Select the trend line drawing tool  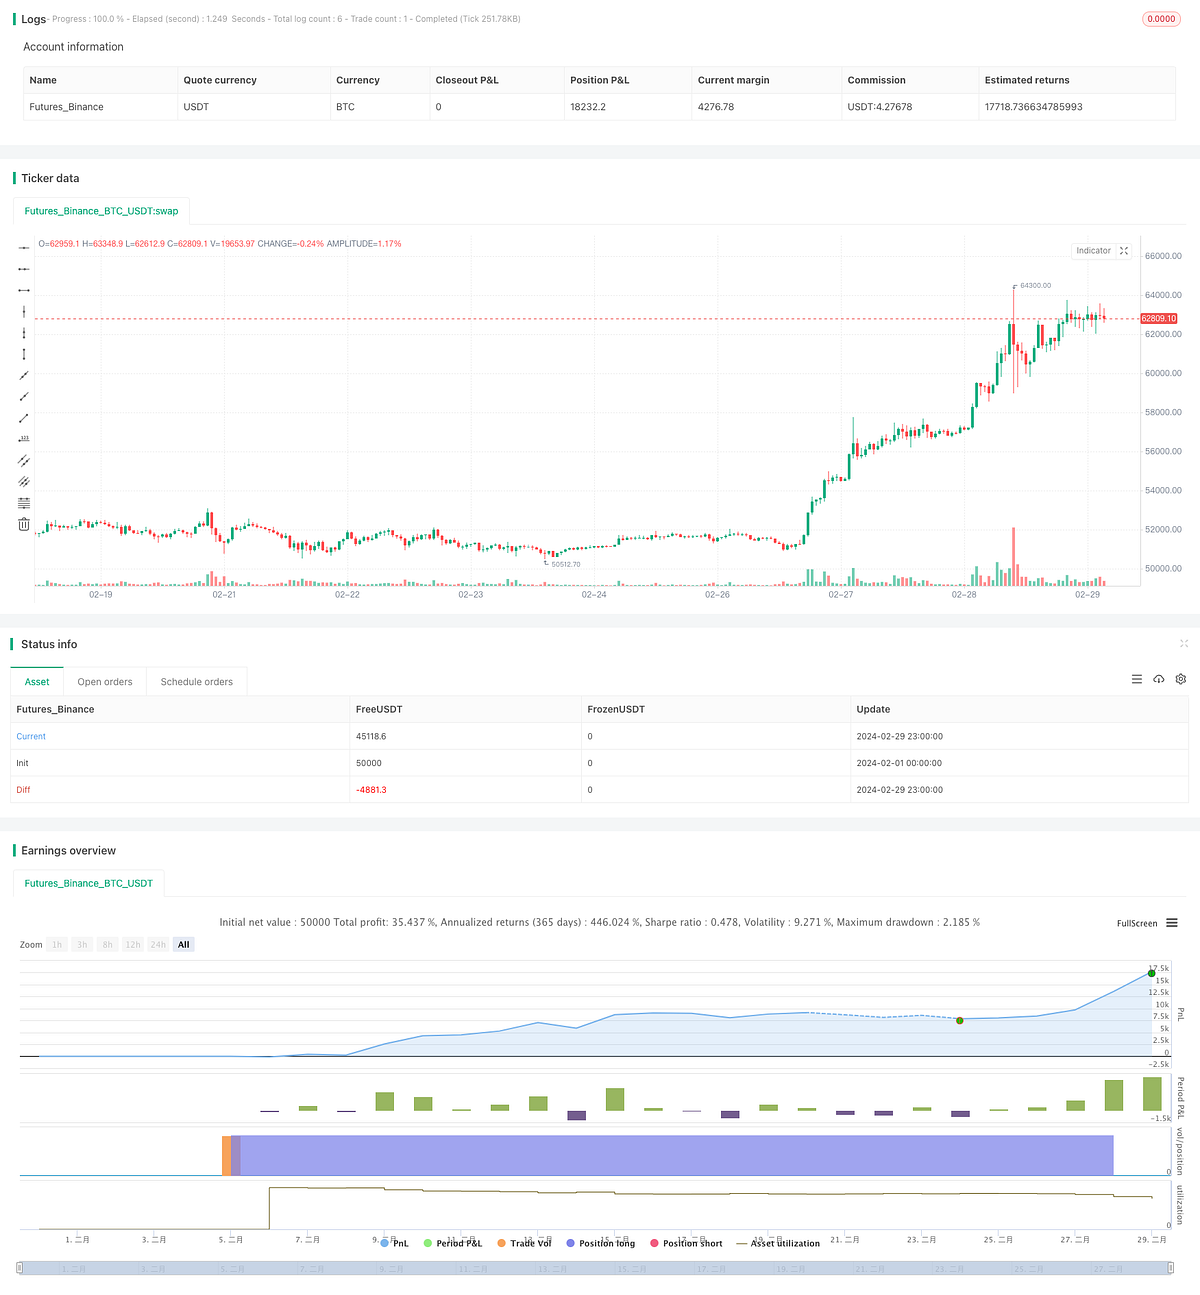click(x=24, y=376)
